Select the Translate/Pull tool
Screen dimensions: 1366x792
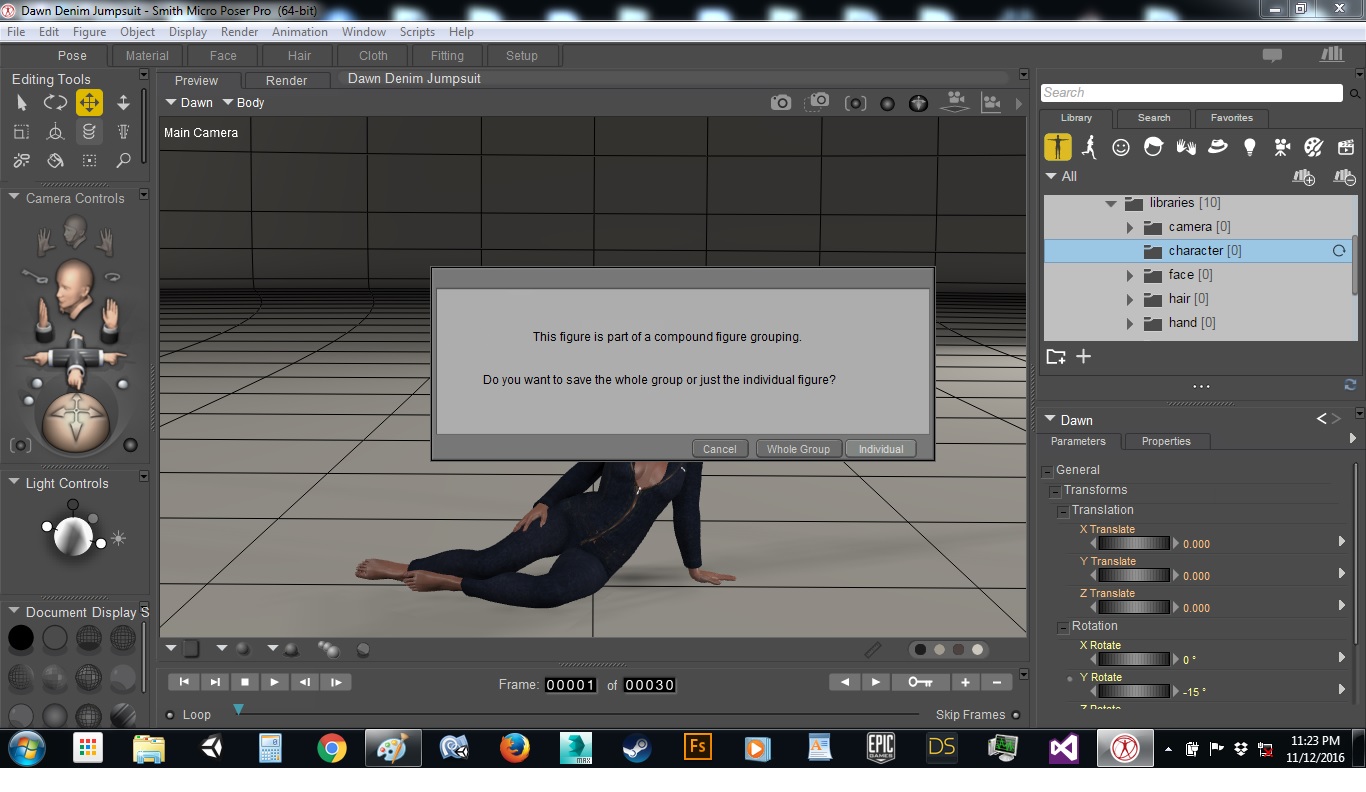coord(89,103)
